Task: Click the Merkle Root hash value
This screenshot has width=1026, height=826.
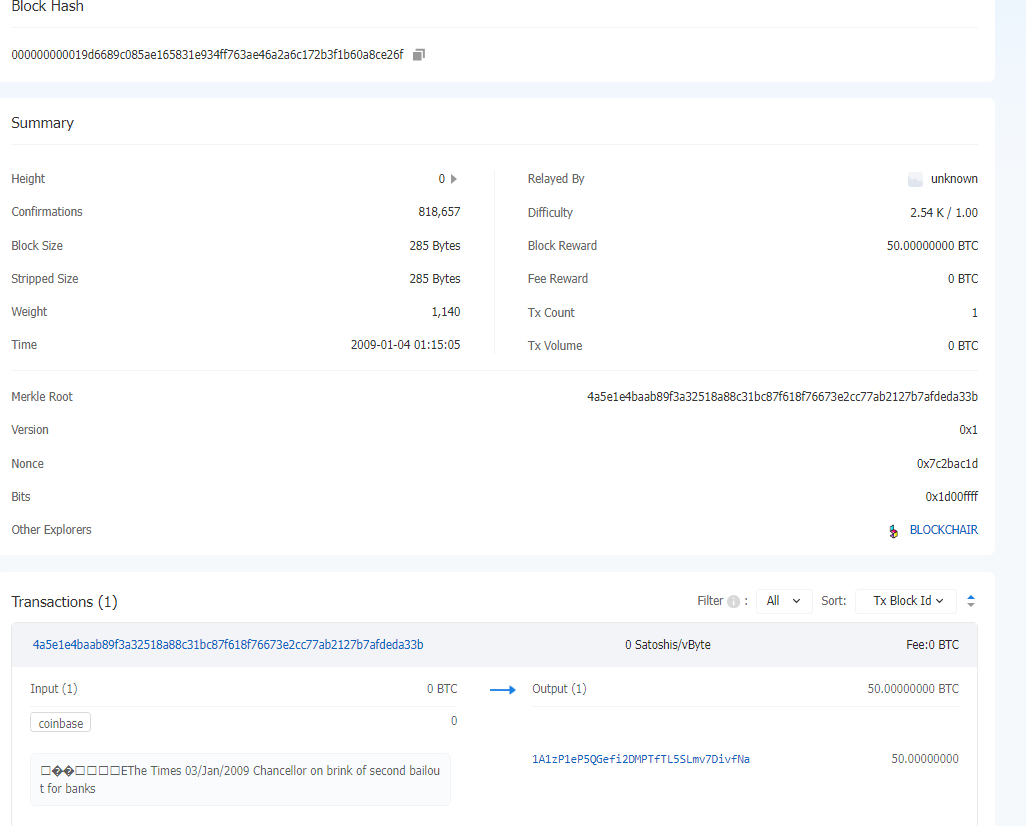Action: click(782, 397)
